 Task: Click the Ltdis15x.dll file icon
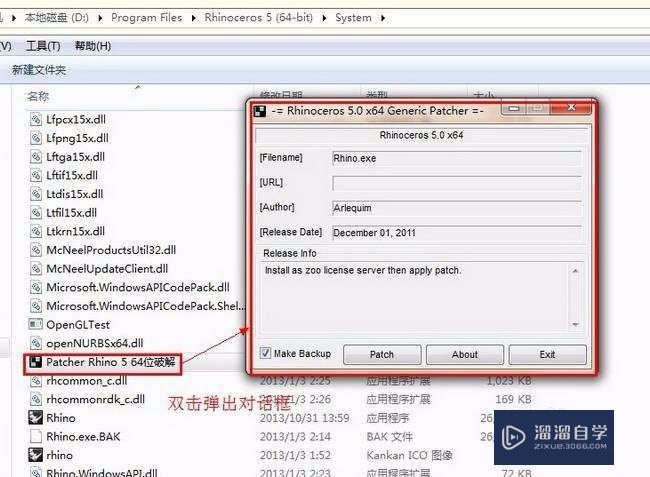pos(36,194)
